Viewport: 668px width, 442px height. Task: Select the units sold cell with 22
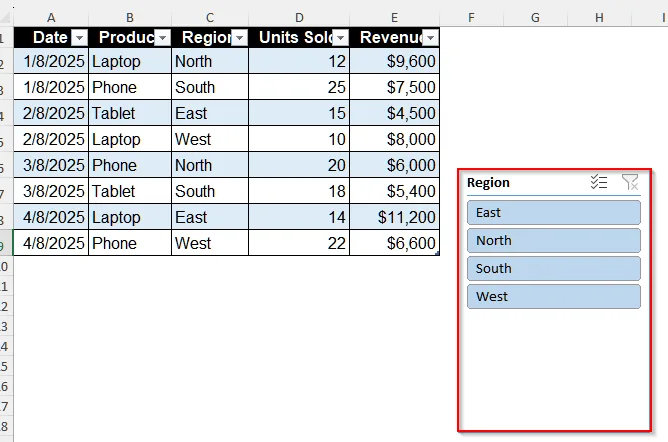[299, 243]
